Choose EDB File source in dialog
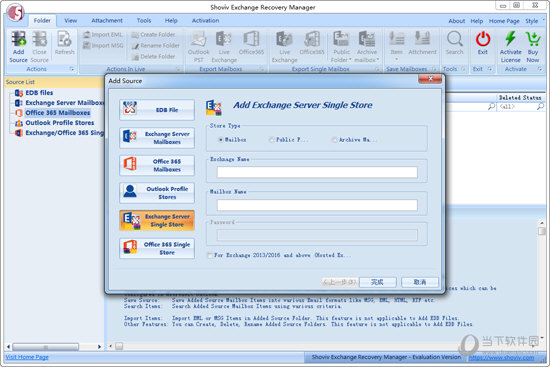Screen dimensions: 550x367 click(x=157, y=110)
